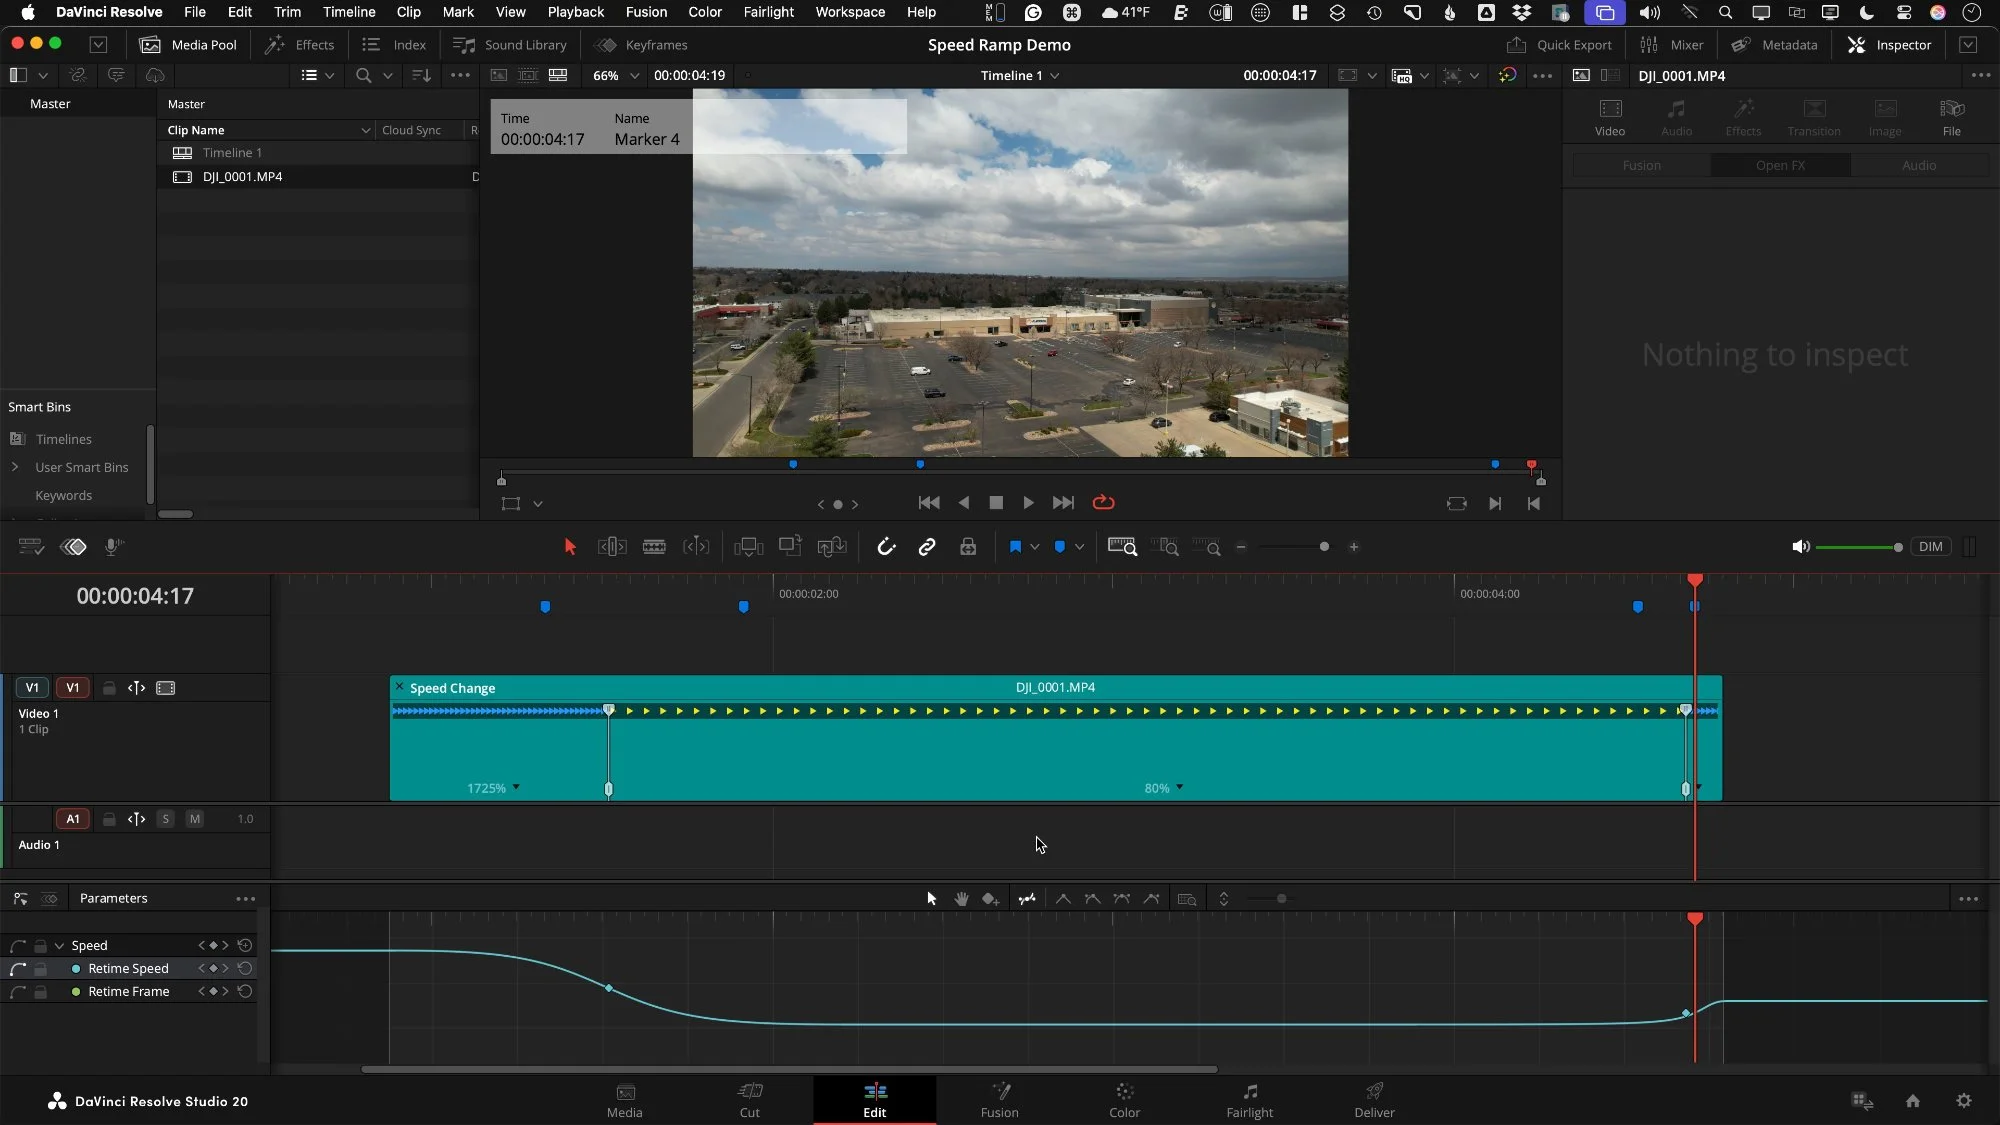Select the Blade edit mode tool
The width and height of the screenshot is (2000, 1125).
coord(654,547)
